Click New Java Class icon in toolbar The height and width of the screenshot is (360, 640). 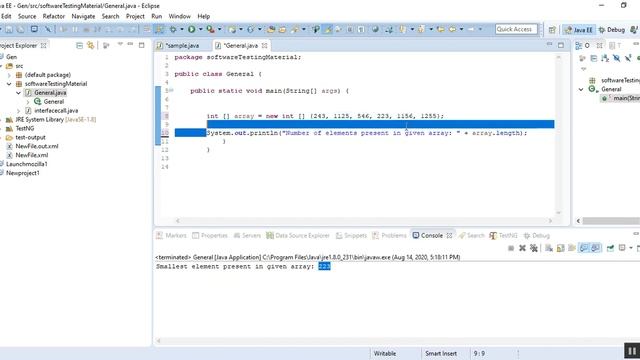[x=250, y=29]
